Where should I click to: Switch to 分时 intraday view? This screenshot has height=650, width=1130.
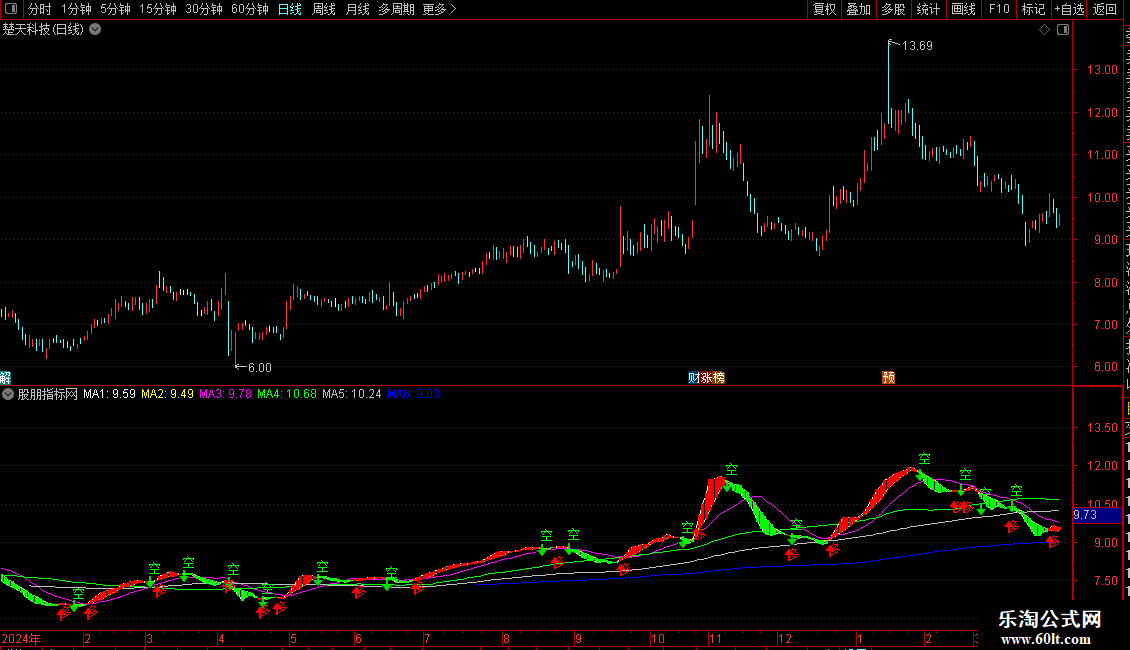click(x=40, y=9)
